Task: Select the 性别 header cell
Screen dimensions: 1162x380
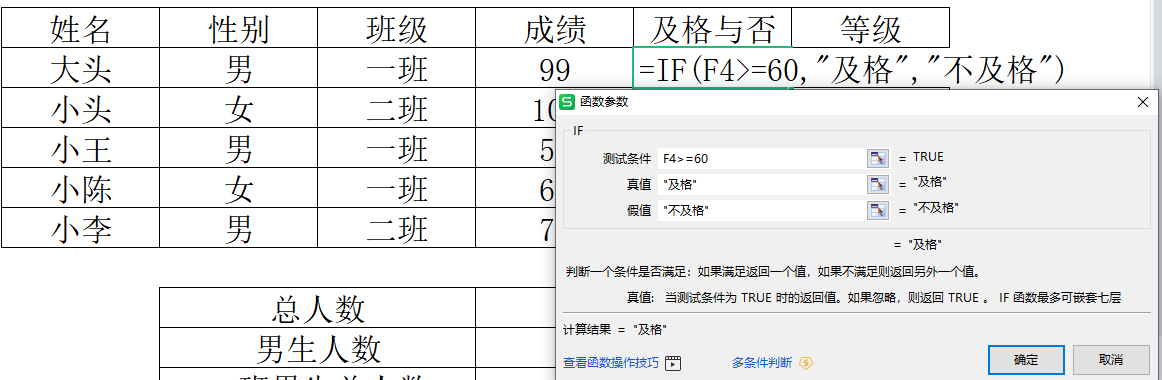Action: point(238,28)
